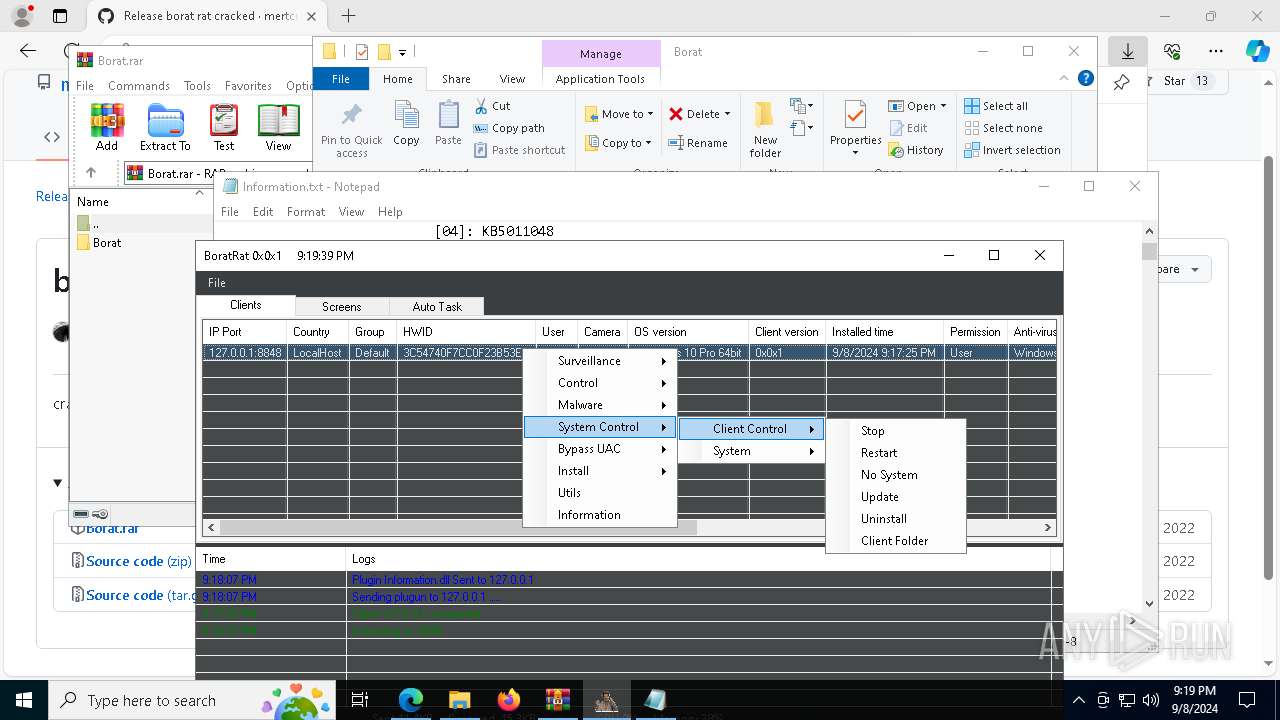This screenshot has height=720, width=1280.
Task: Click Copy path in Explorer ribbon
Action: tap(509, 128)
